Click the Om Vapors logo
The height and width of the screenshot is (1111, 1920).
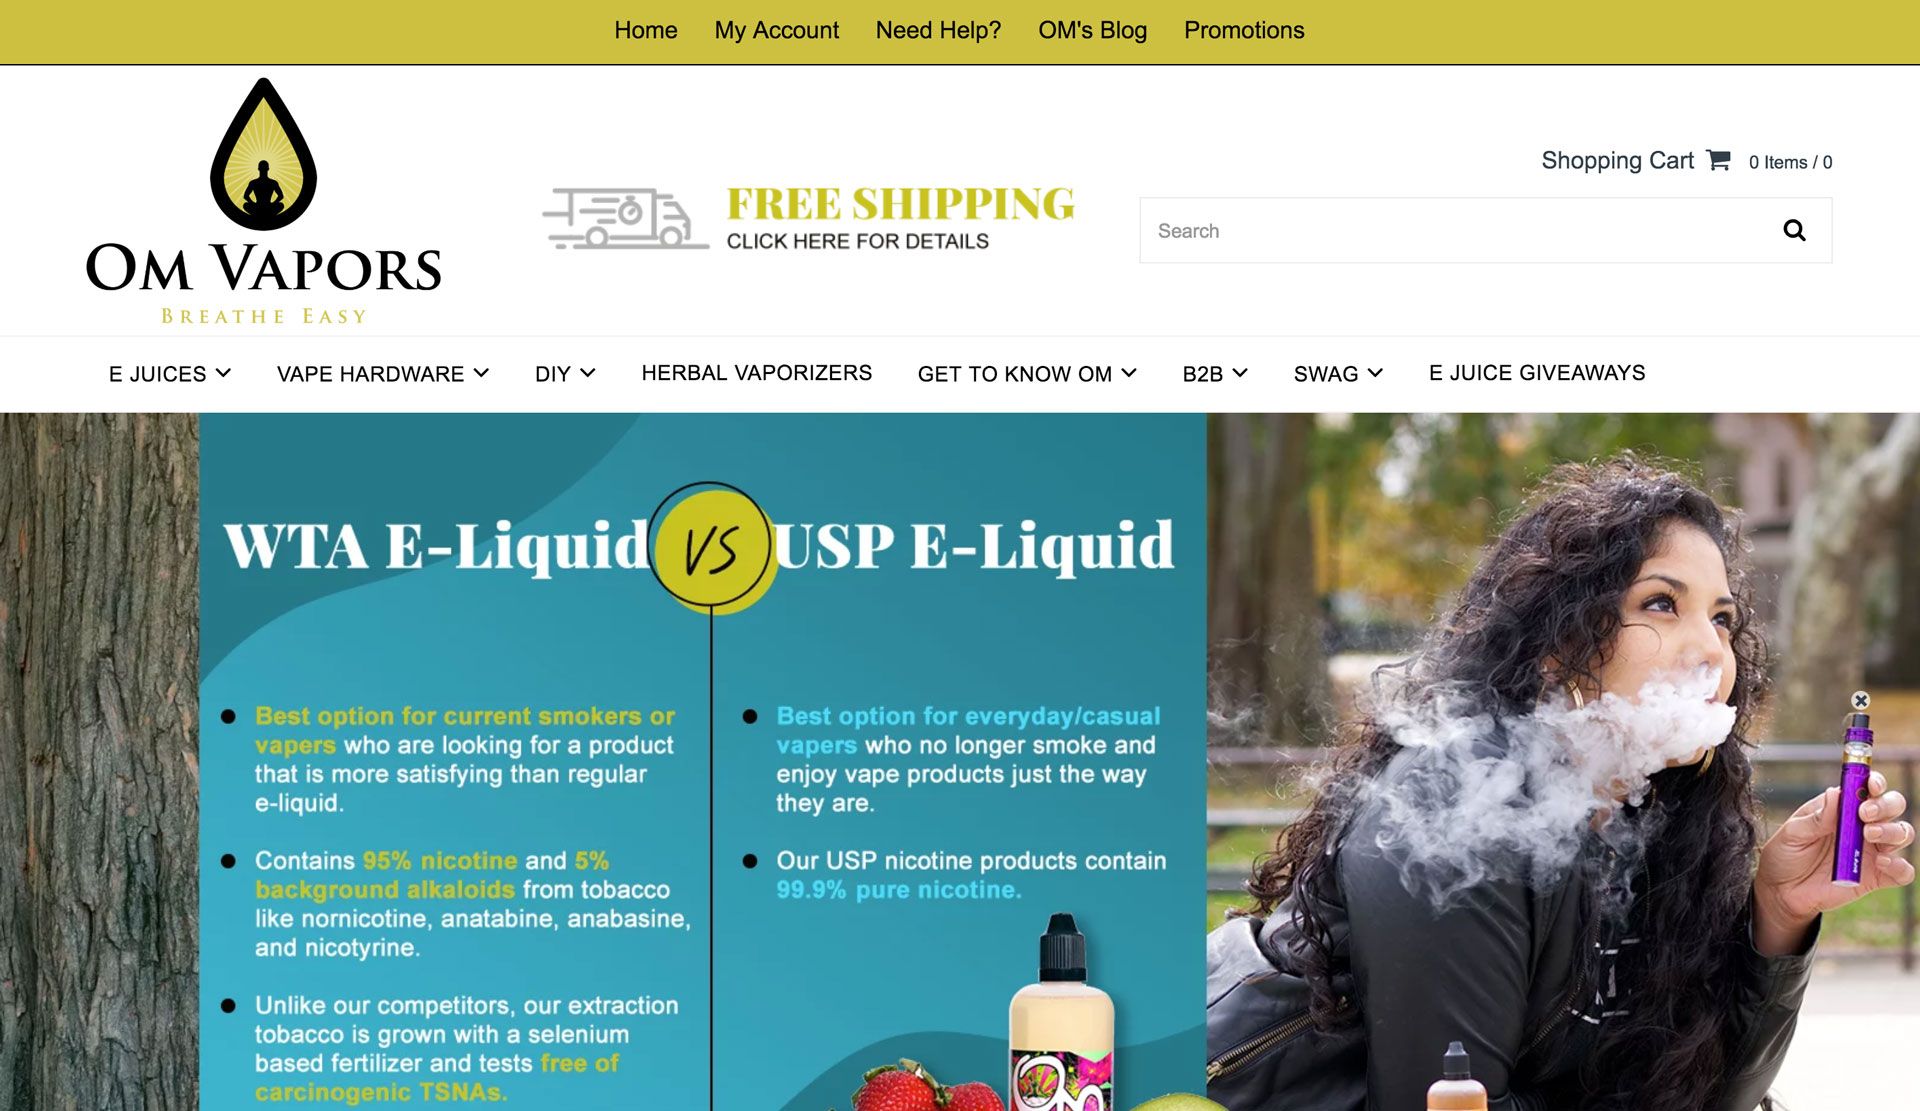point(264,201)
